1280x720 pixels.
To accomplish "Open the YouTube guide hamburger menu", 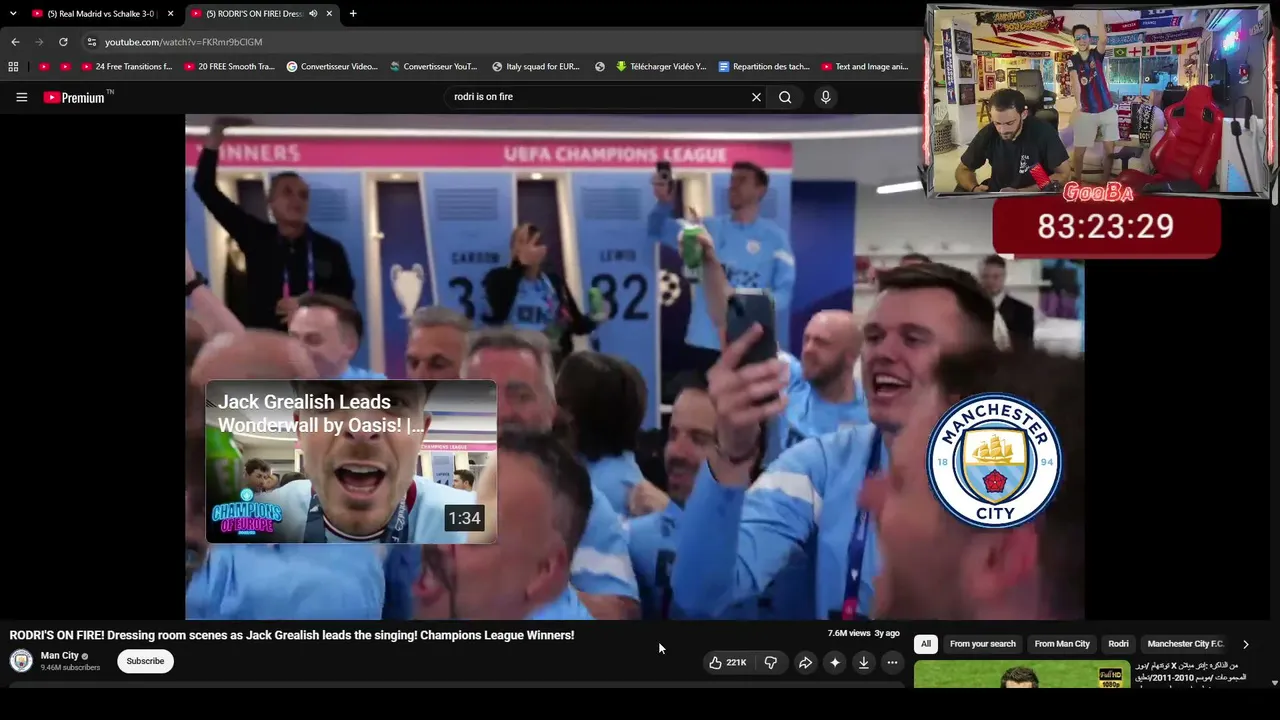I will pyautogui.click(x=21, y=97).
